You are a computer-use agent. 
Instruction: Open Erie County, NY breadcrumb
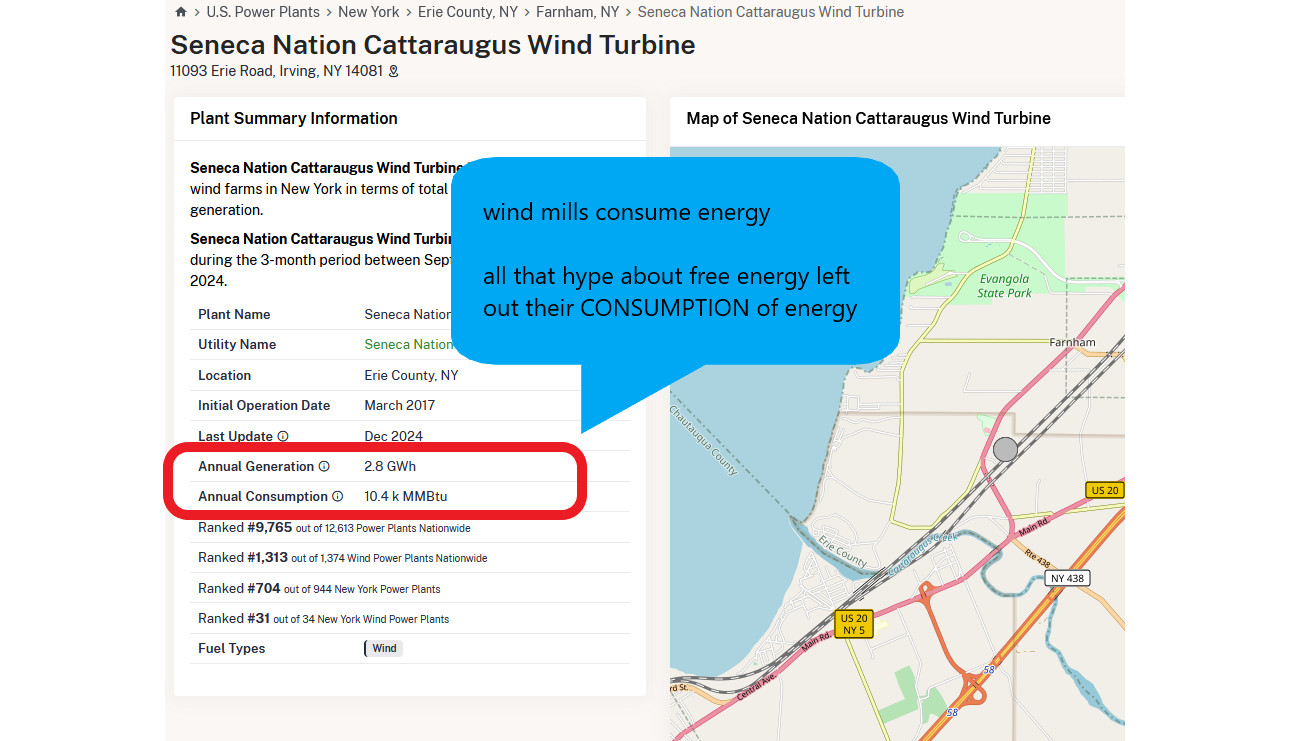[468, 12]
